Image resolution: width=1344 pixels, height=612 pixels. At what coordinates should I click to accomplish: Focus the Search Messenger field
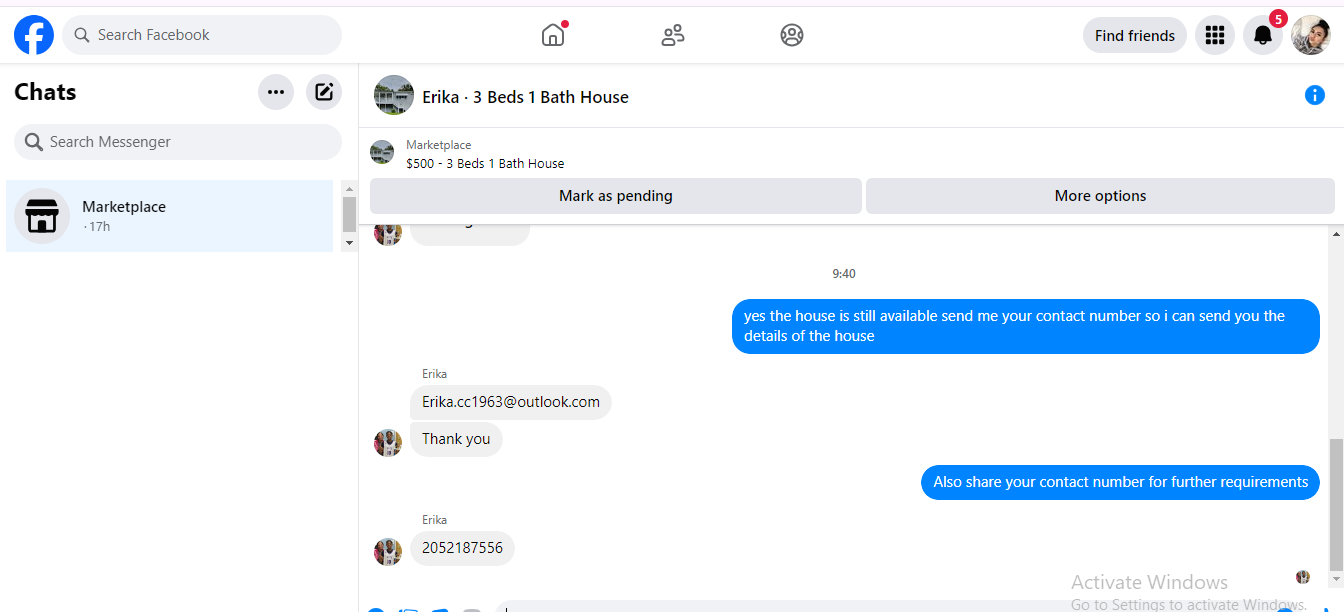coord(178,142)
